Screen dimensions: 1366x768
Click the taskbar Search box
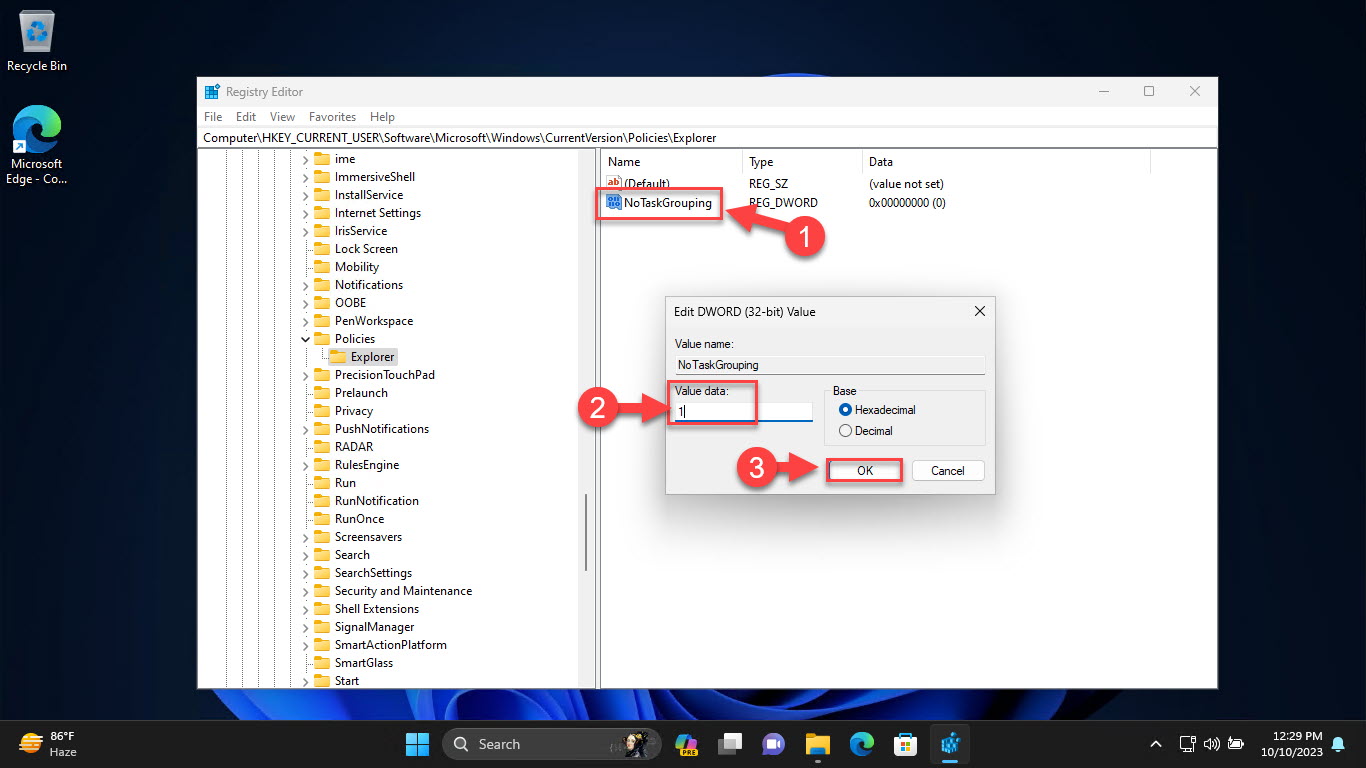click(x=553, y=744)
